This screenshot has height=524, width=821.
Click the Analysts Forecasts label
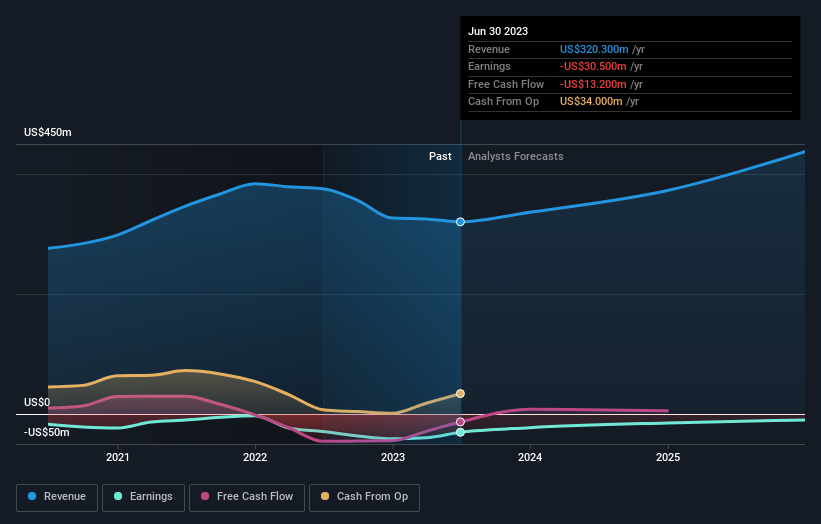[516, 157]
